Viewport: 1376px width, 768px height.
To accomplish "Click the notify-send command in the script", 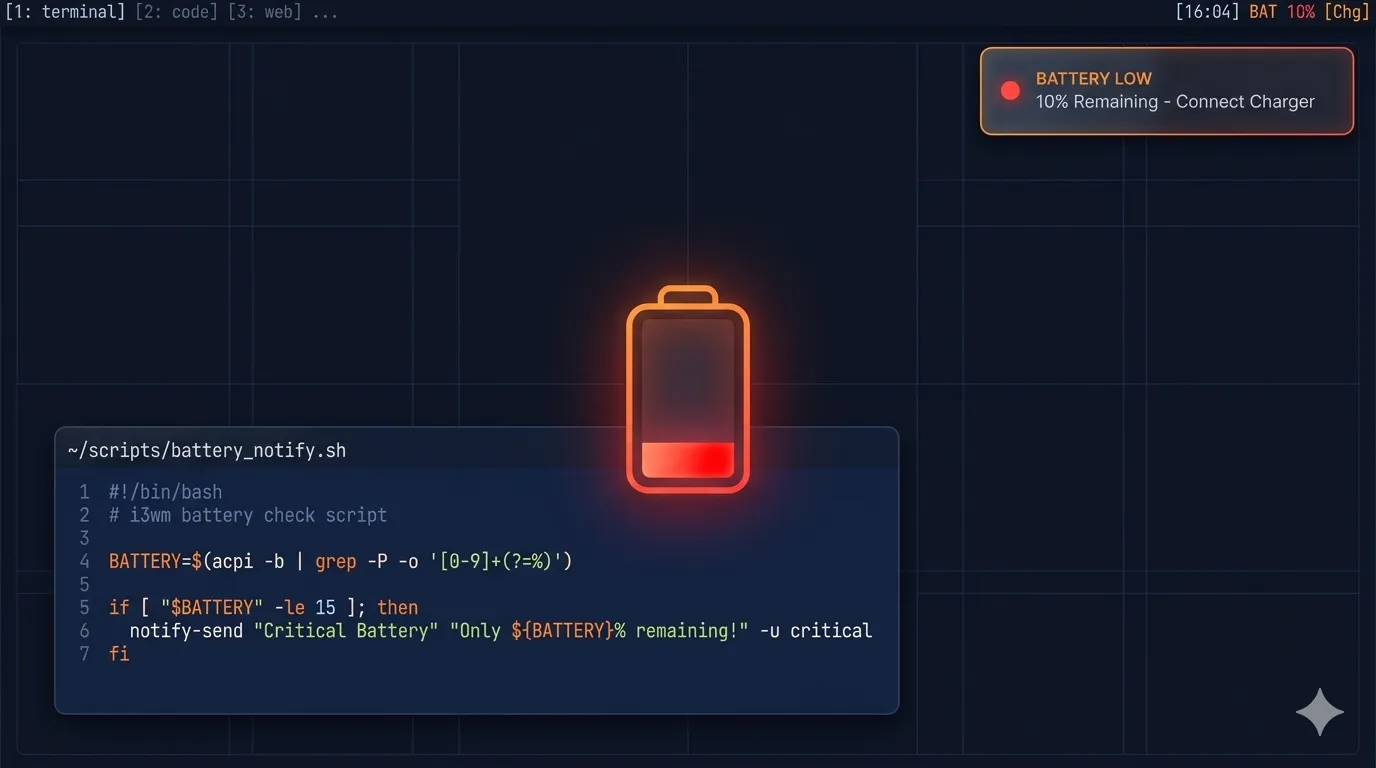I will (186, 631).
